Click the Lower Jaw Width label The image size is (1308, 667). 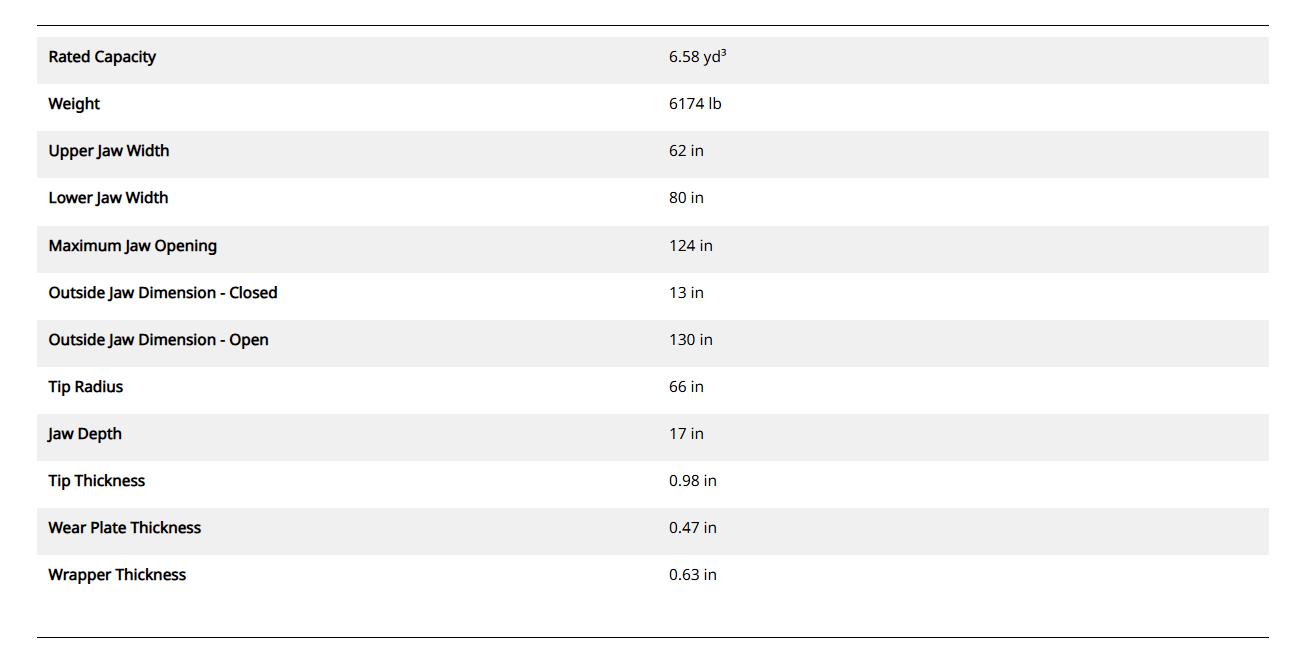[x=108, y=198]
